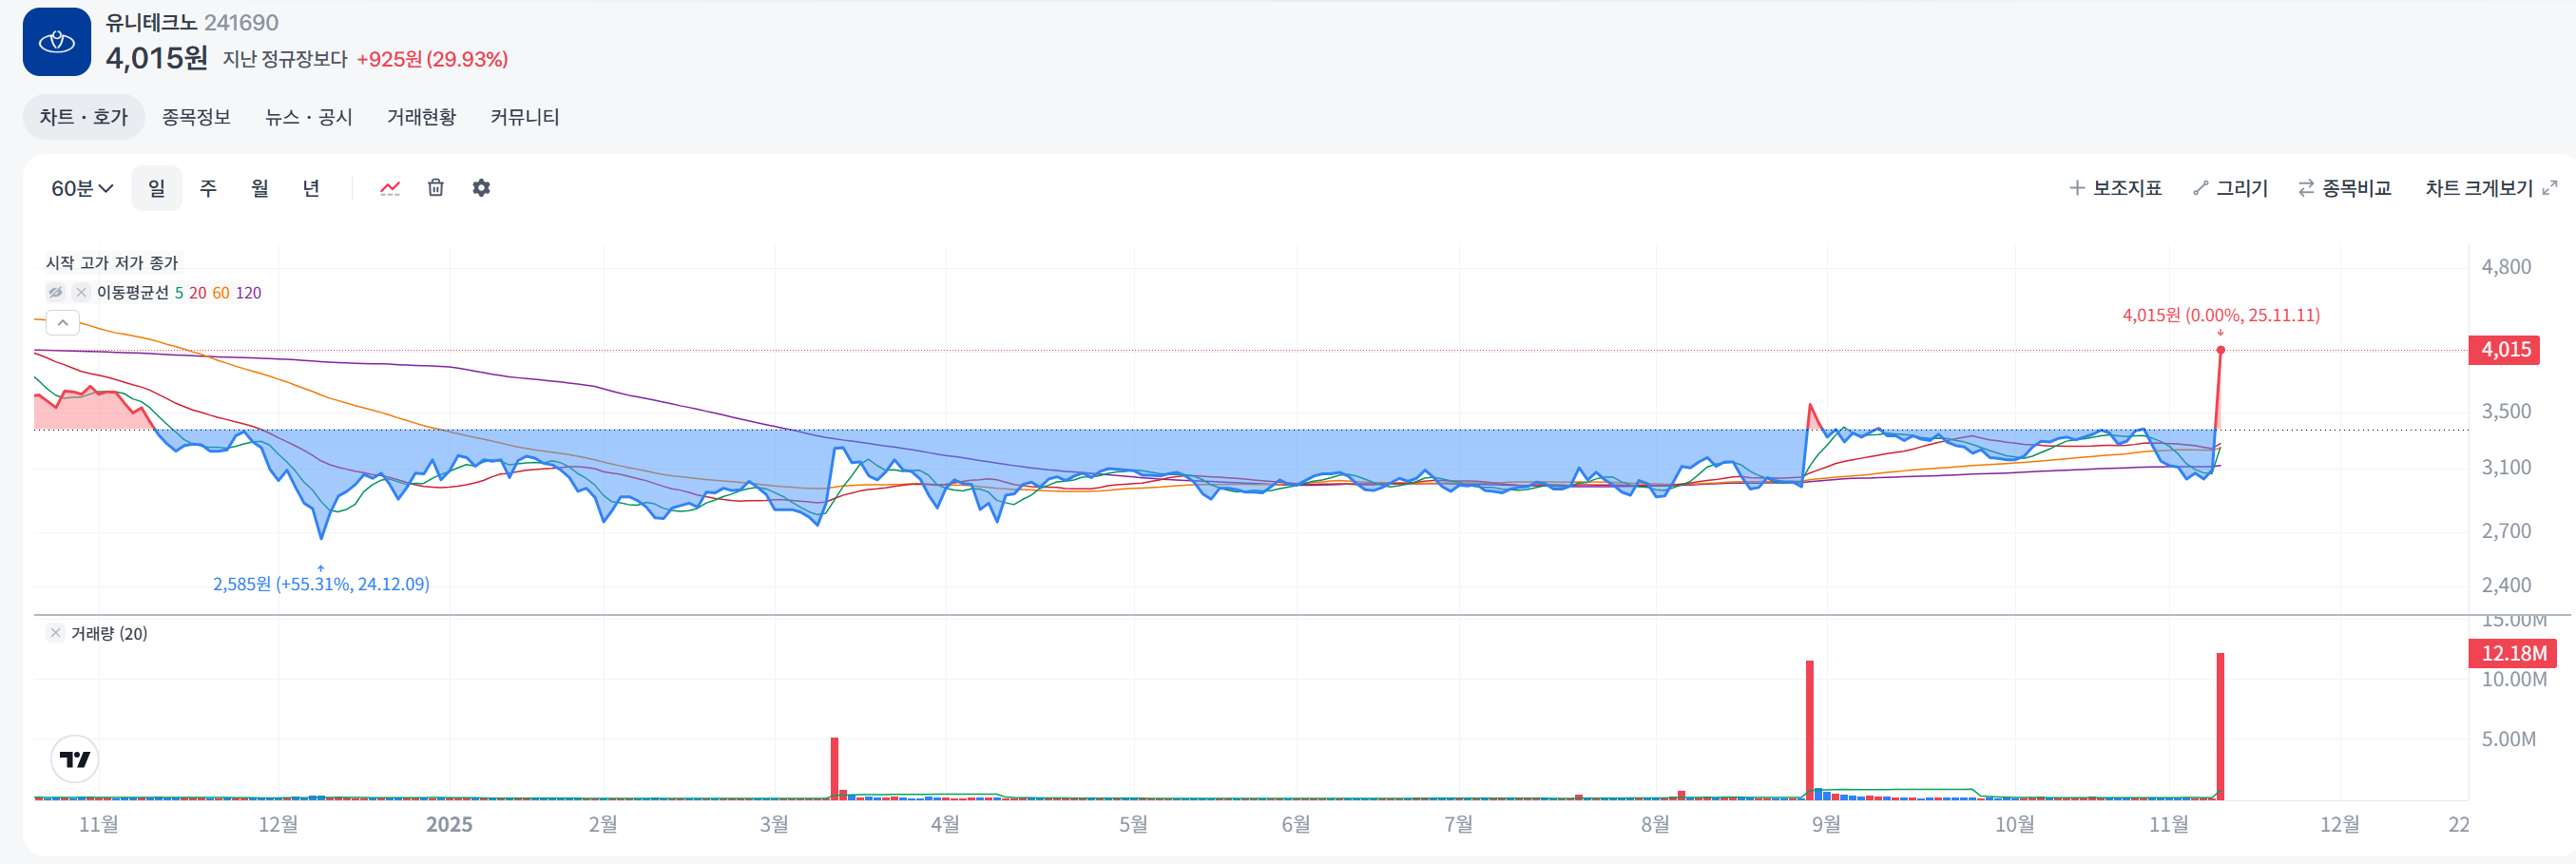The image size is (2576, 864).
Task: Click the purple 120 moving average value
Action: (x=248, y=292)
